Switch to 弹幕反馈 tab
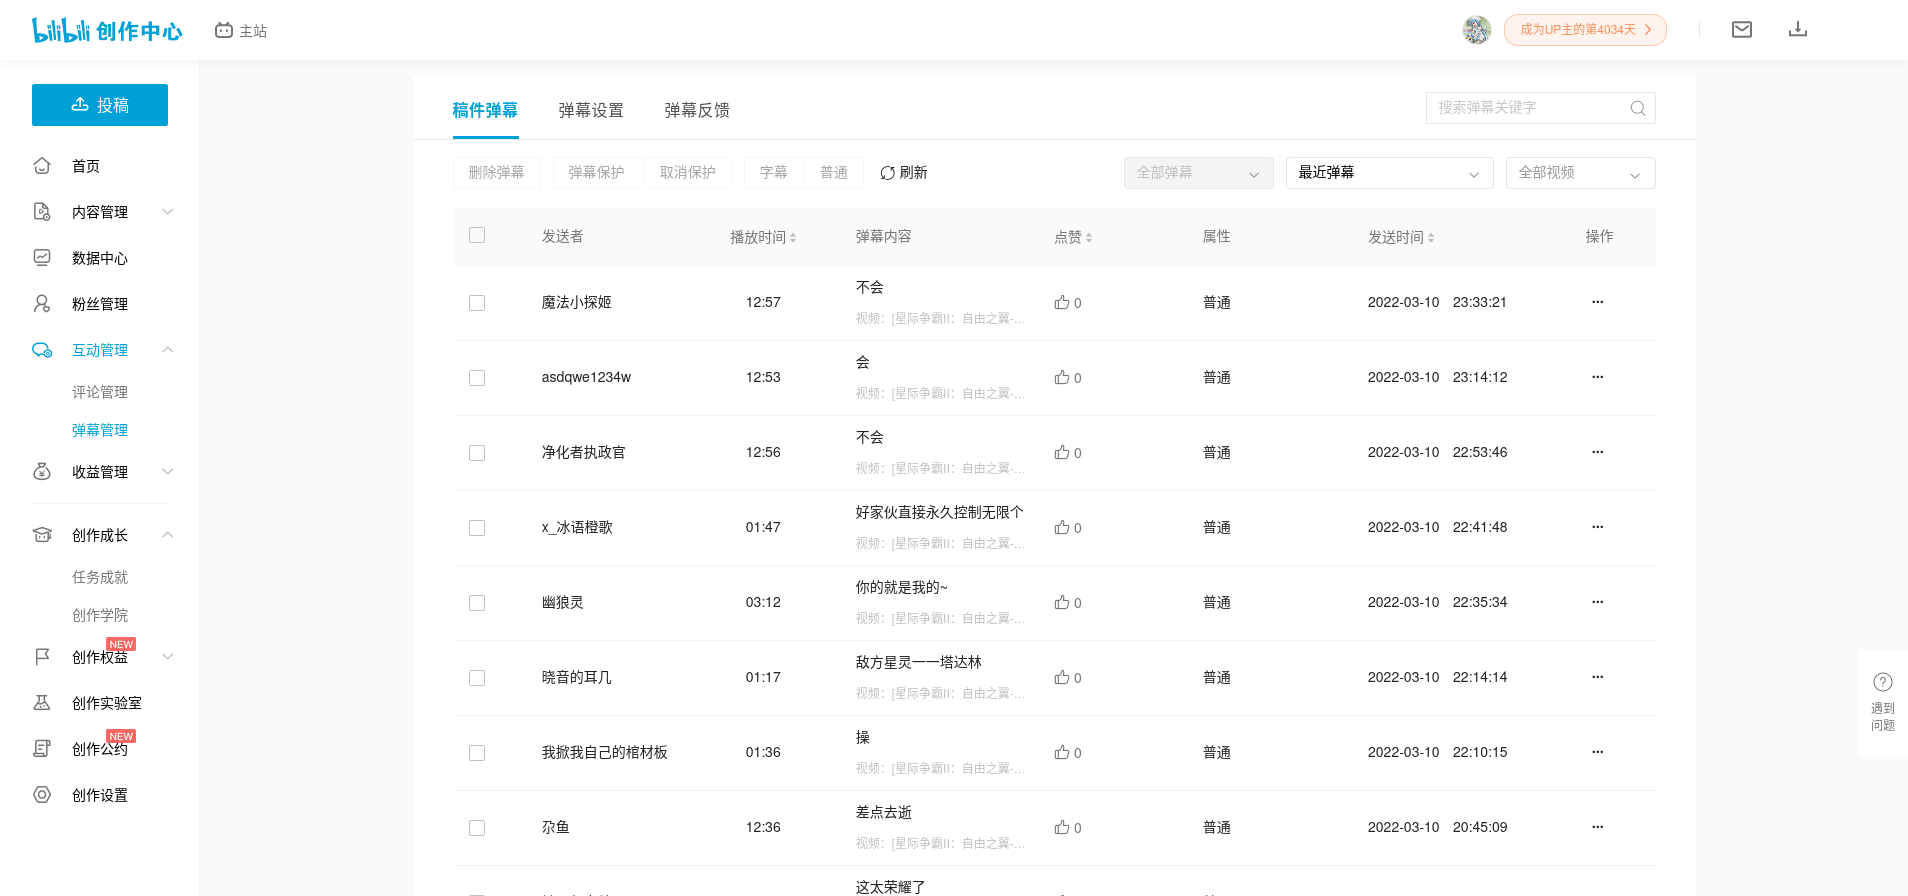 (697, 110)
